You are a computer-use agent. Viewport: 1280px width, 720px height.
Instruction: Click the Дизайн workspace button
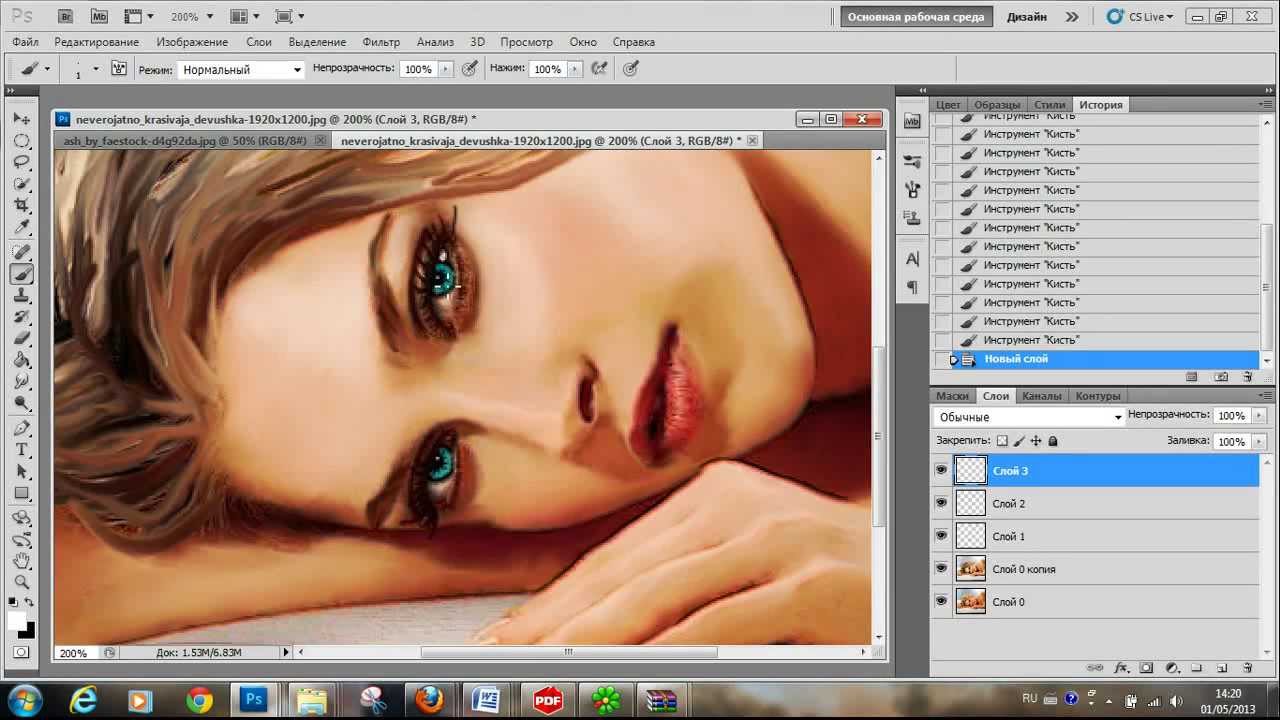1027,17
